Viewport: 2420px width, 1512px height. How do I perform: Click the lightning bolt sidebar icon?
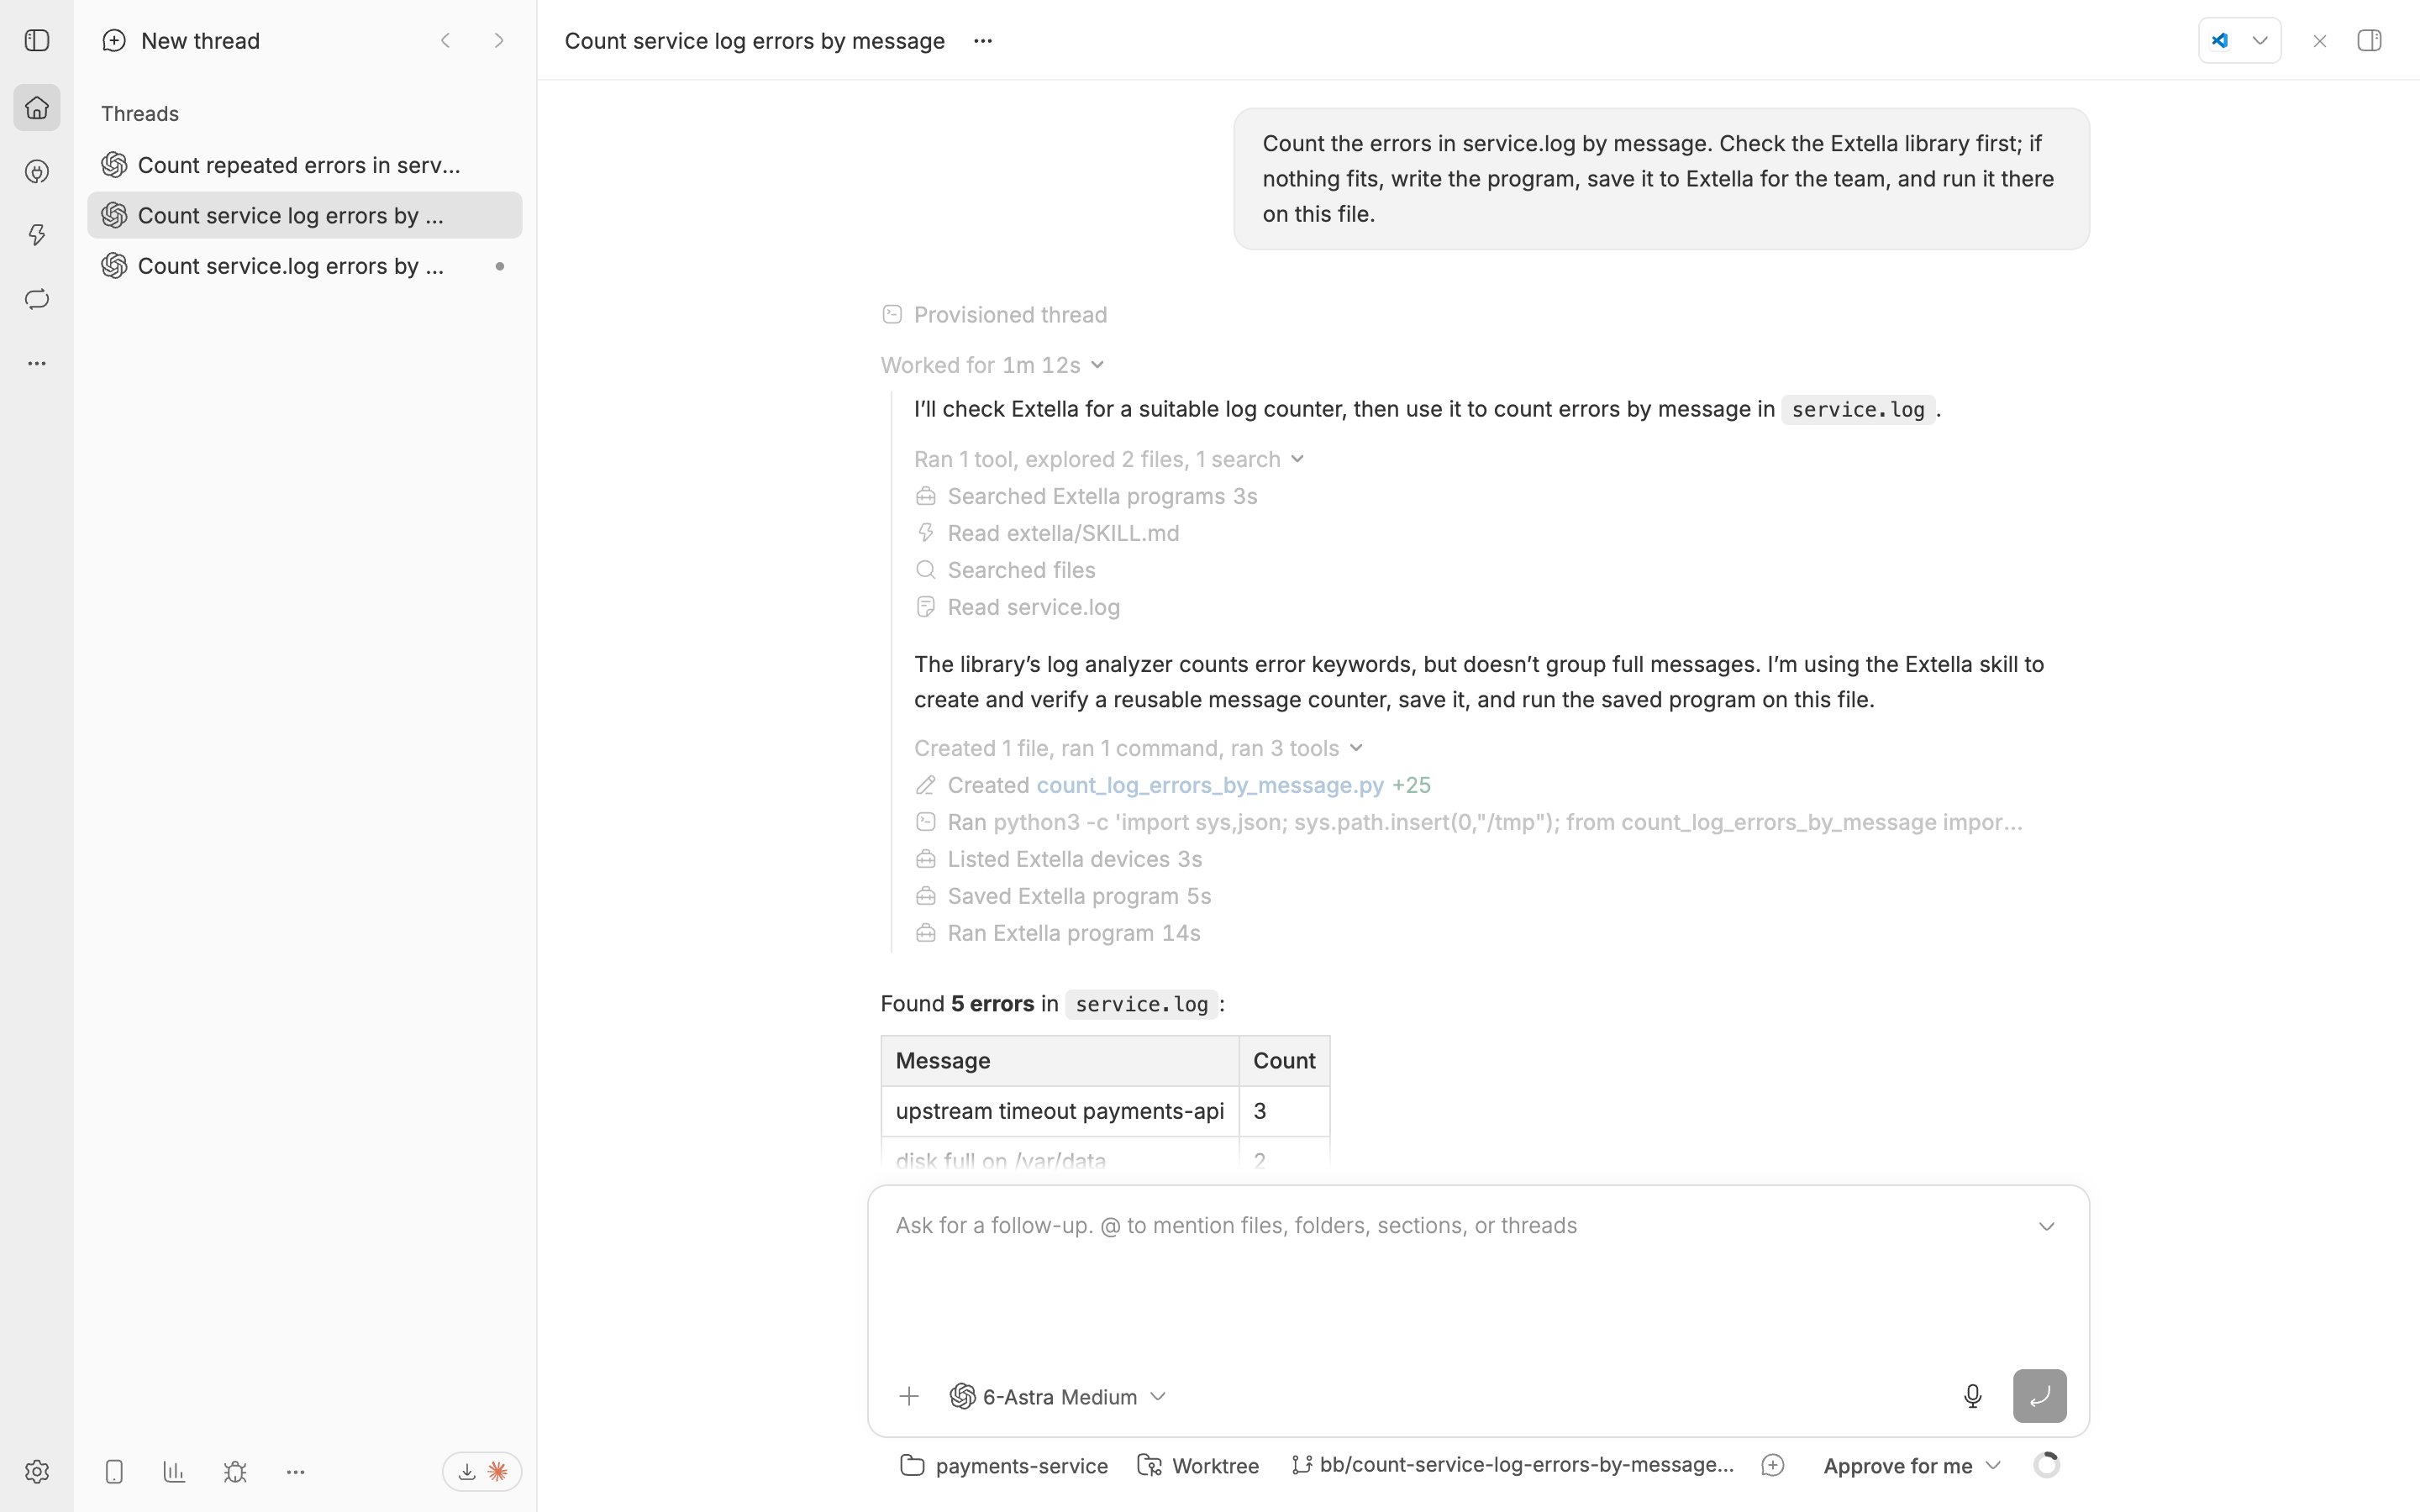[37, 235]
